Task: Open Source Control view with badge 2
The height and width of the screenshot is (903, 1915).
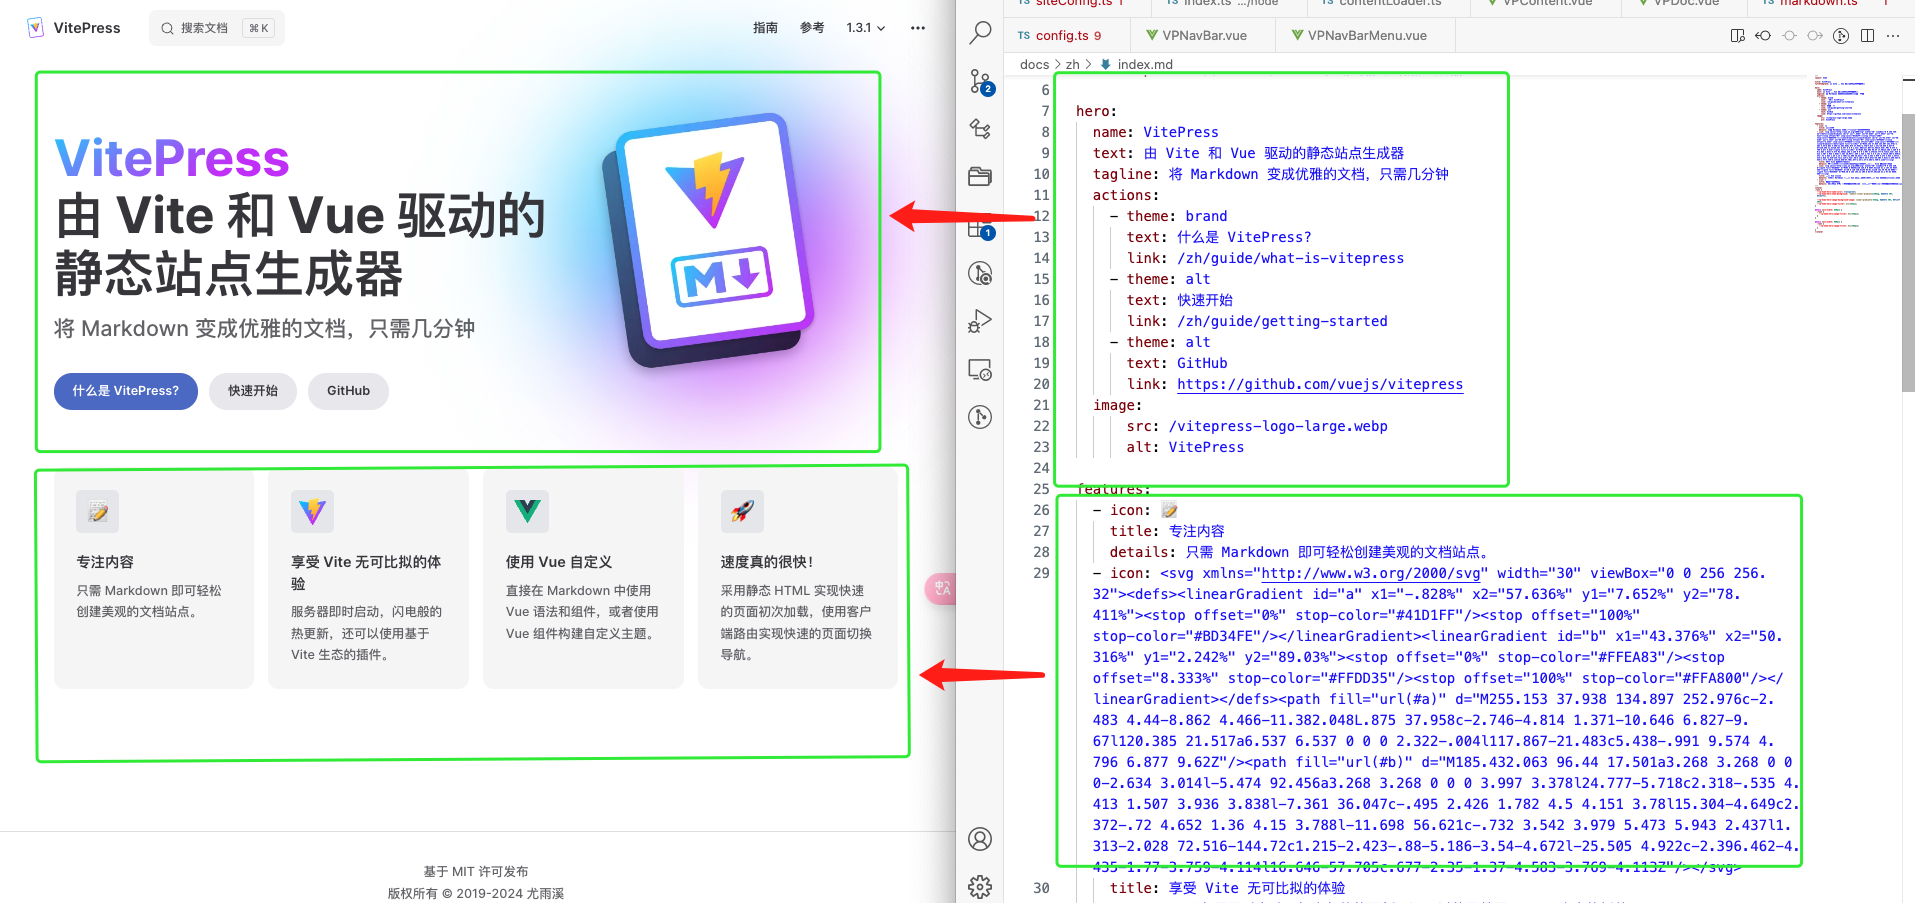Action: coord(980,81)
